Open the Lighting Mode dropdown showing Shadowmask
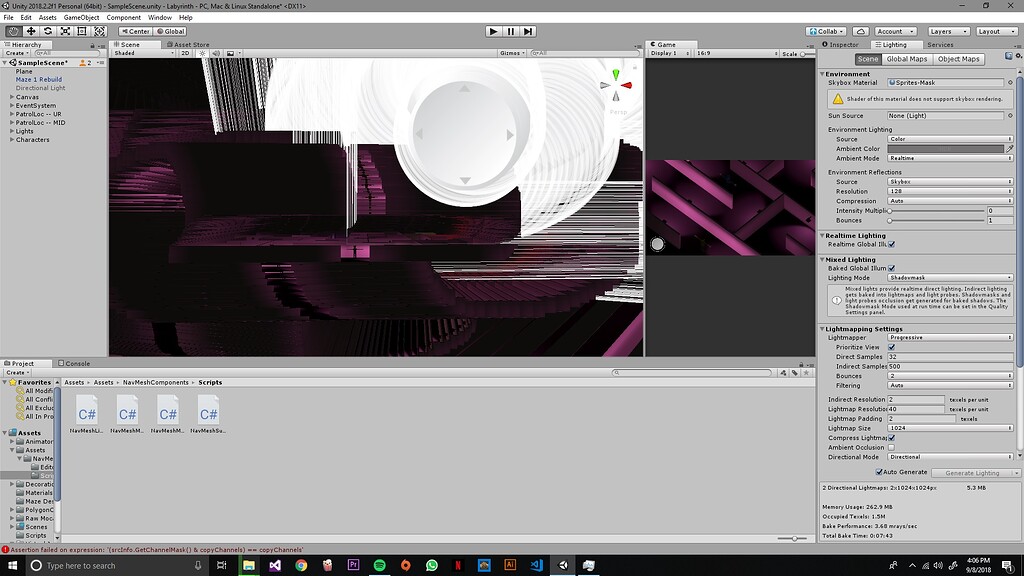This screenshot has width=1024, height=576. pyautogui.click(x=950, y=277)
